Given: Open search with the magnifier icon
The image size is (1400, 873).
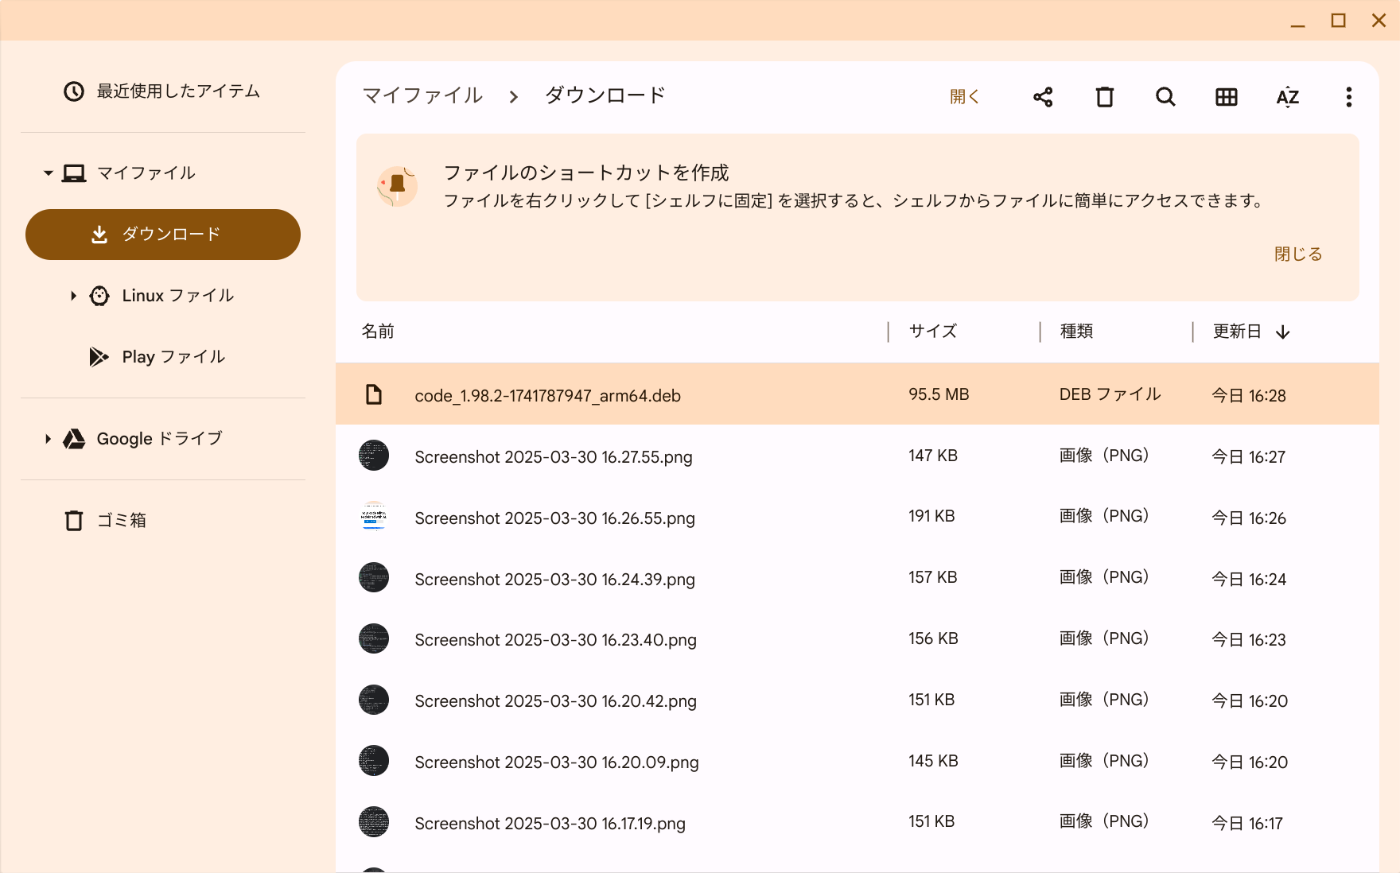Looking at the screenshot, I should (1165, 97).
